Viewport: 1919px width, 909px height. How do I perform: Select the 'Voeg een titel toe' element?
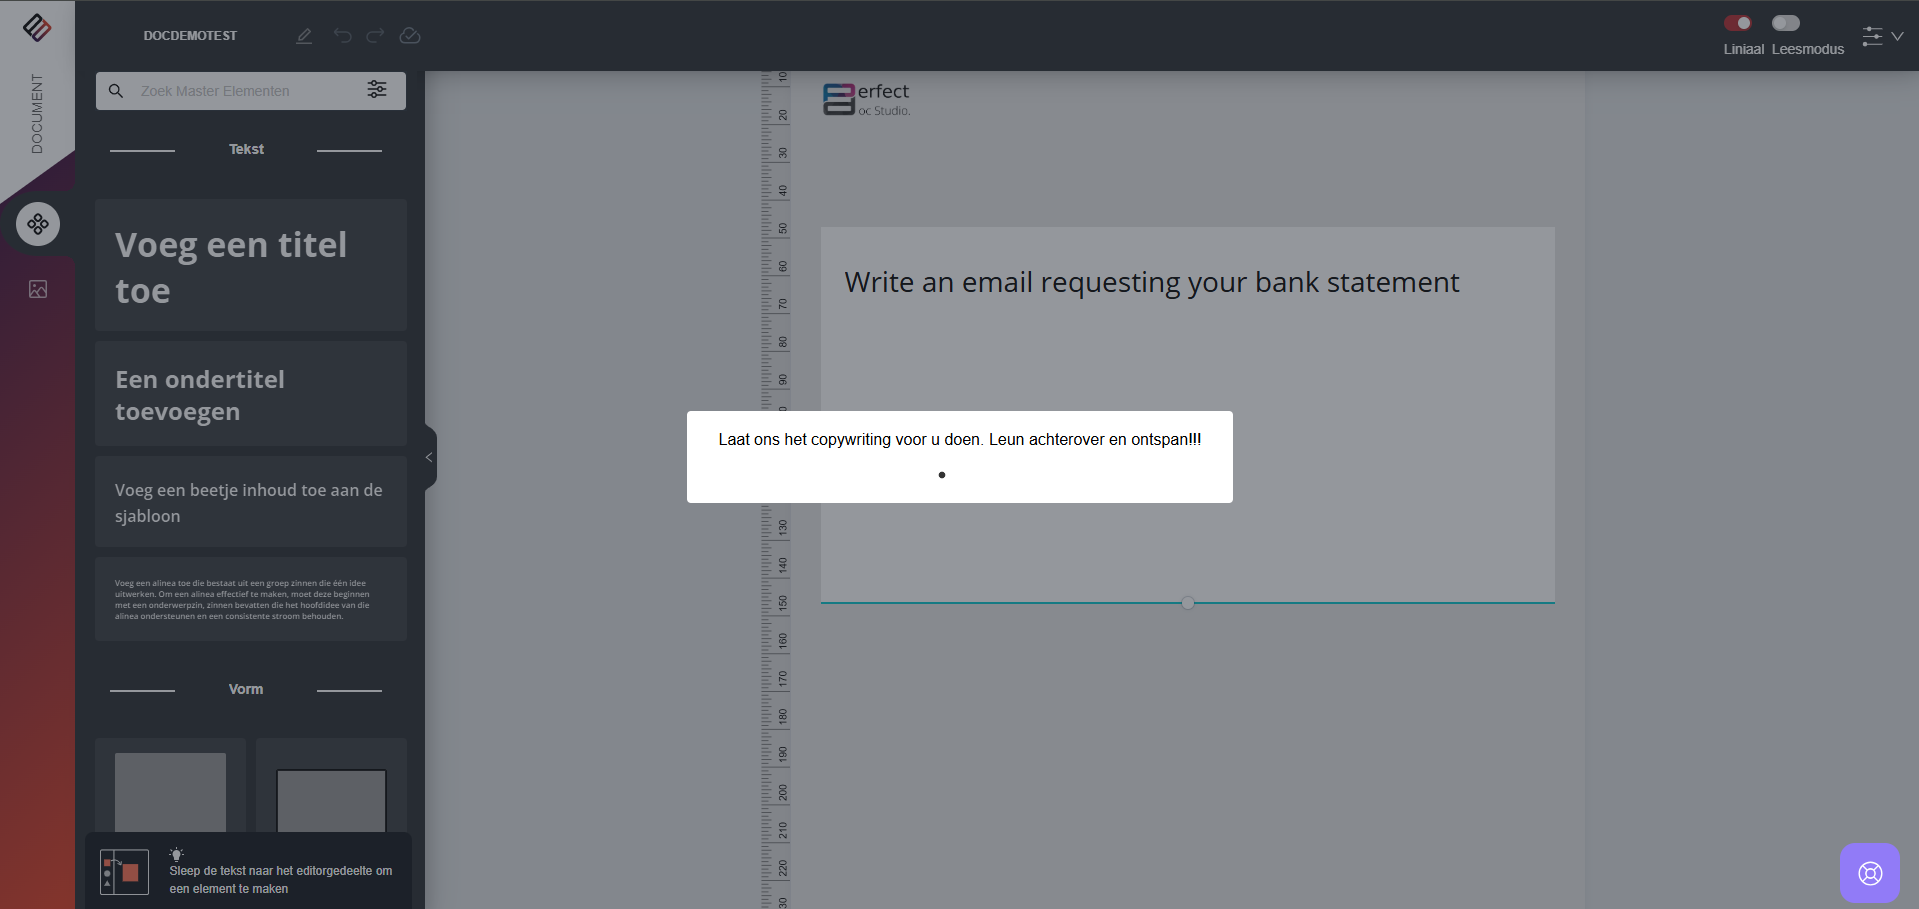pos(251,266)
